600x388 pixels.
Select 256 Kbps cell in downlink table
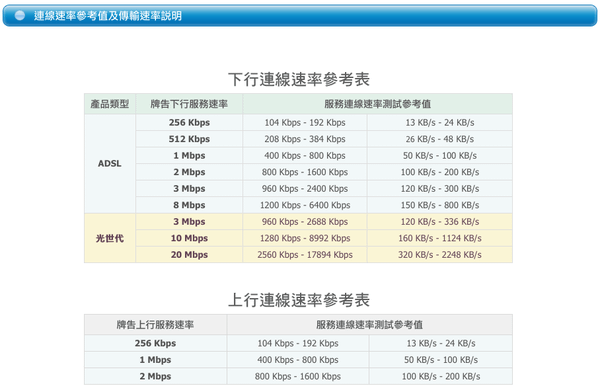coord(189,122)
